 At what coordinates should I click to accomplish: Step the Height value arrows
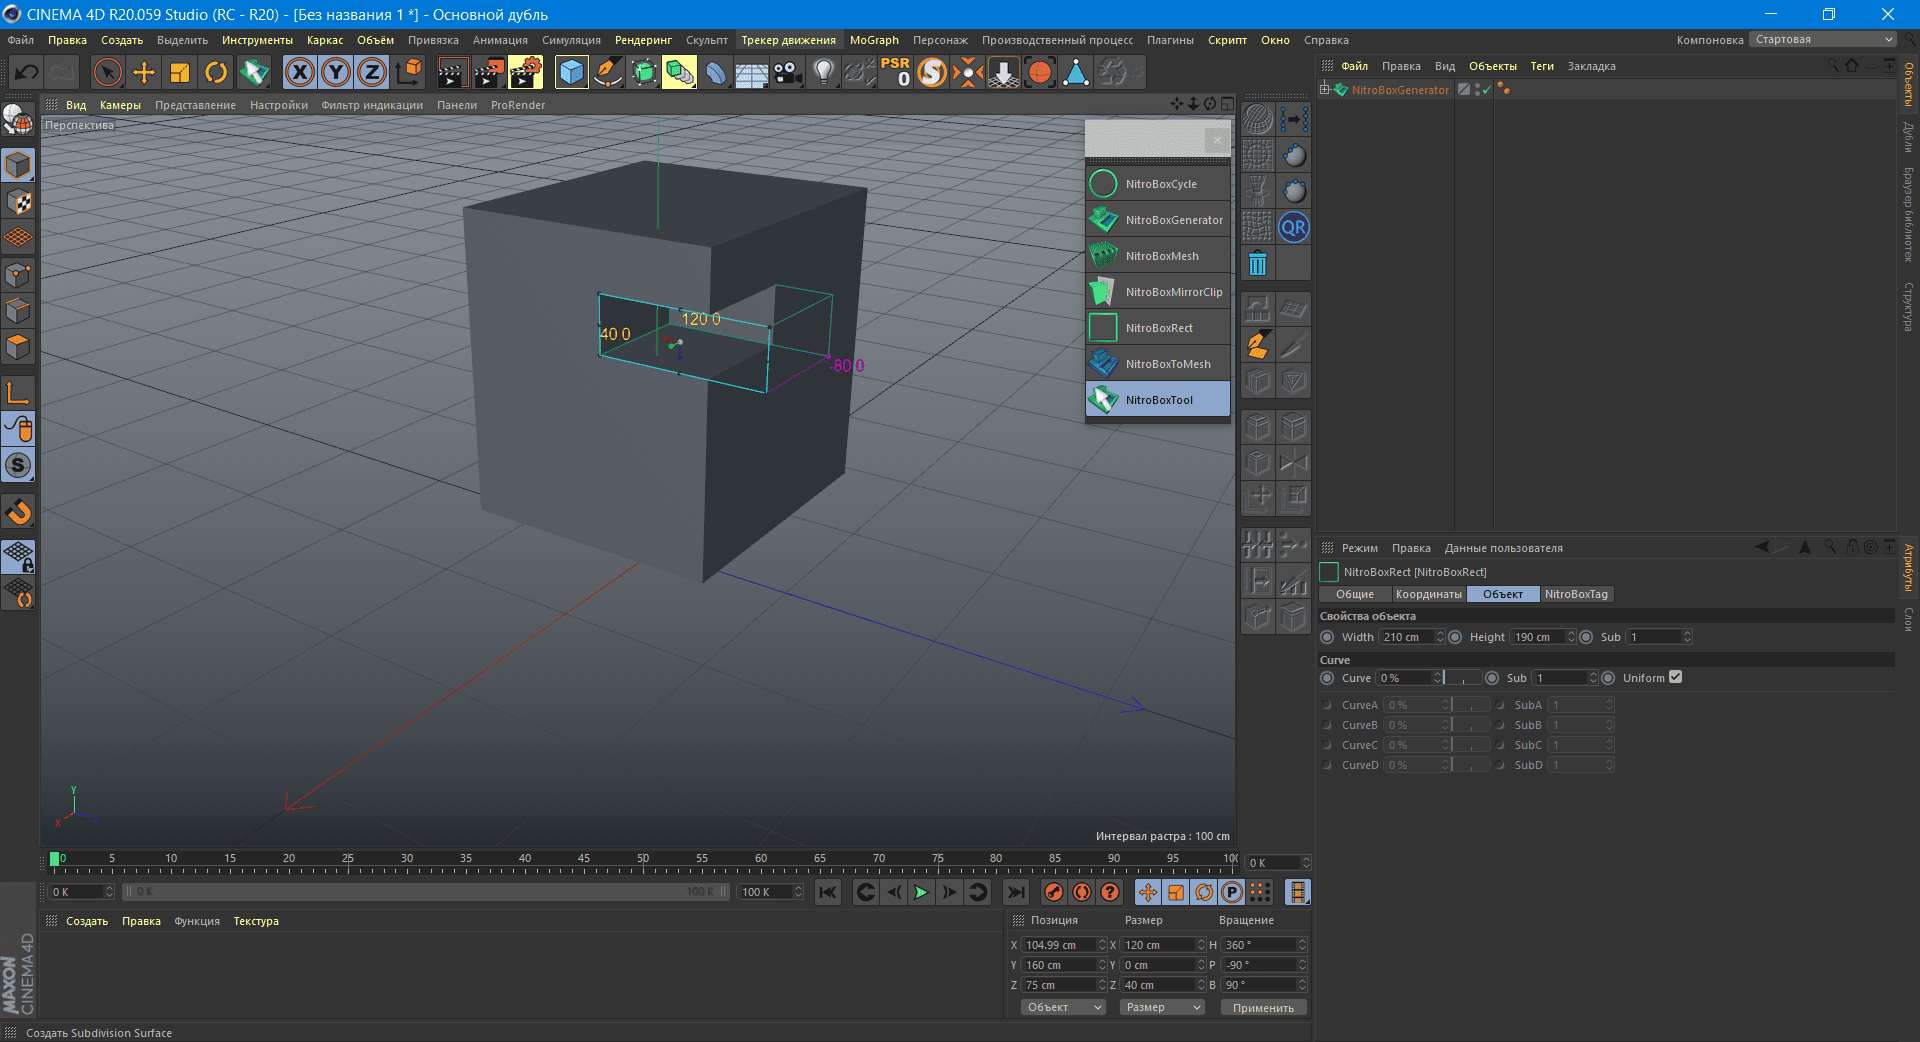(x=1571, y=637)
